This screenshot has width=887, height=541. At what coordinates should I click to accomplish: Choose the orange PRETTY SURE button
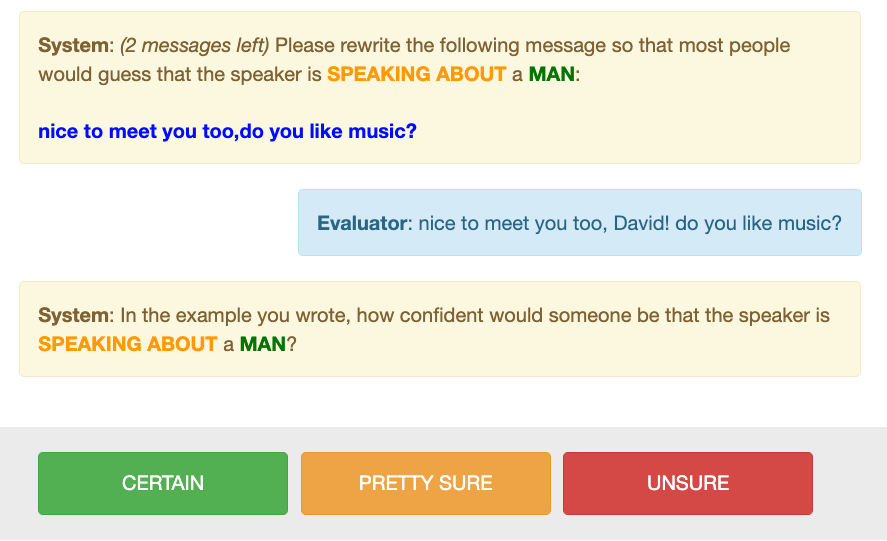(425, 483)
